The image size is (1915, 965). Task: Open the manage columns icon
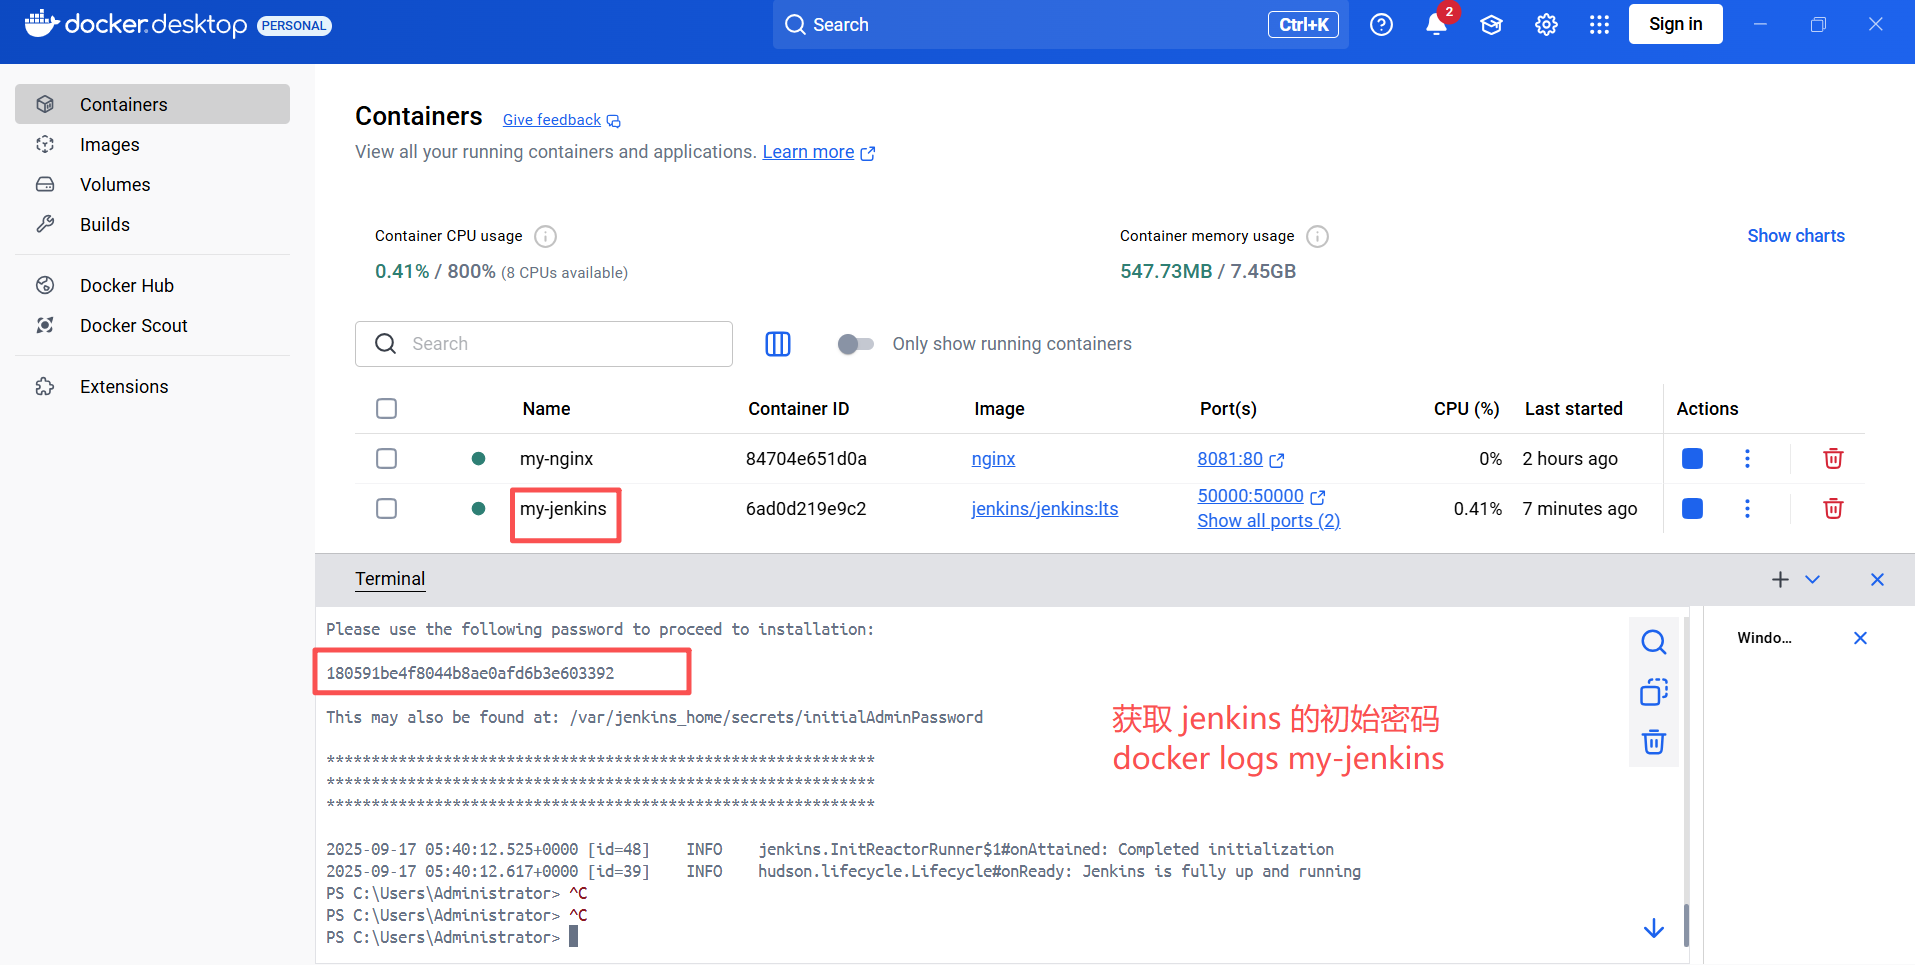point(778,344)
